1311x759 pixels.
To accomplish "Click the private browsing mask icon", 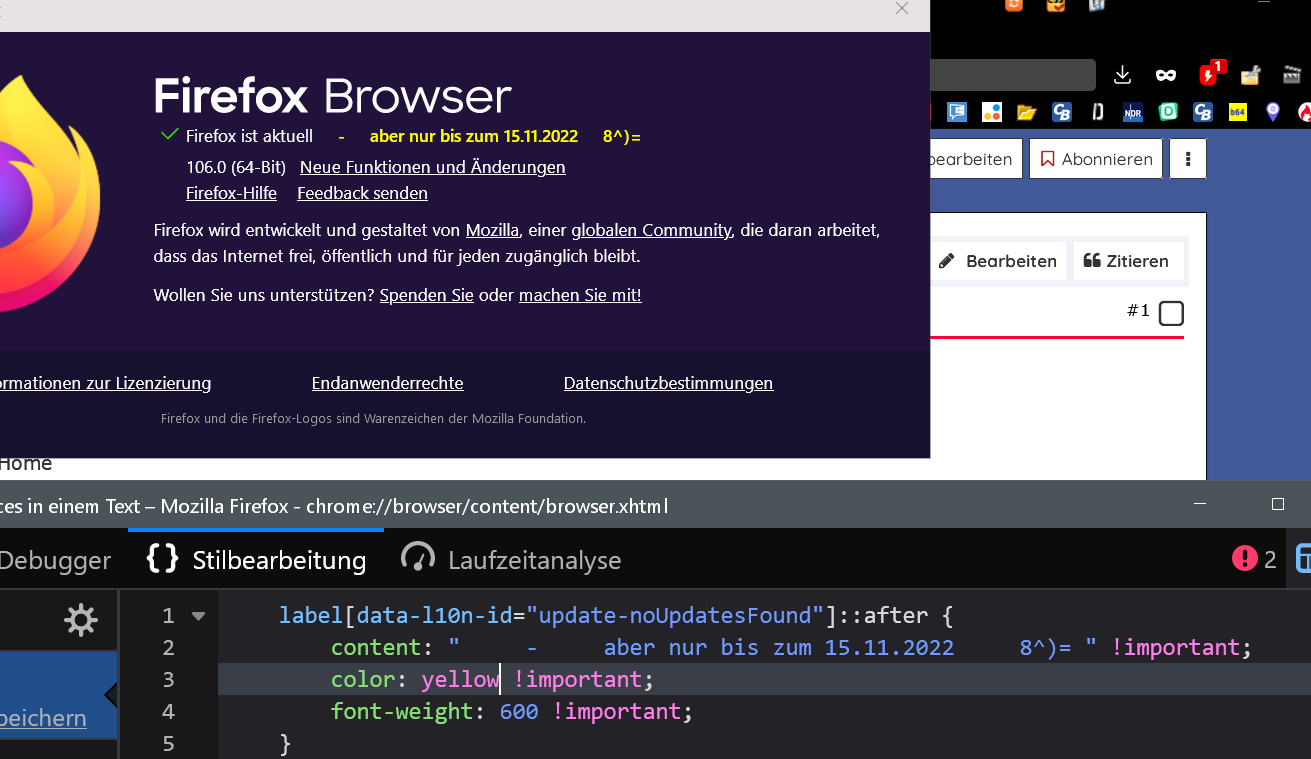I will tap(1166, 75).
